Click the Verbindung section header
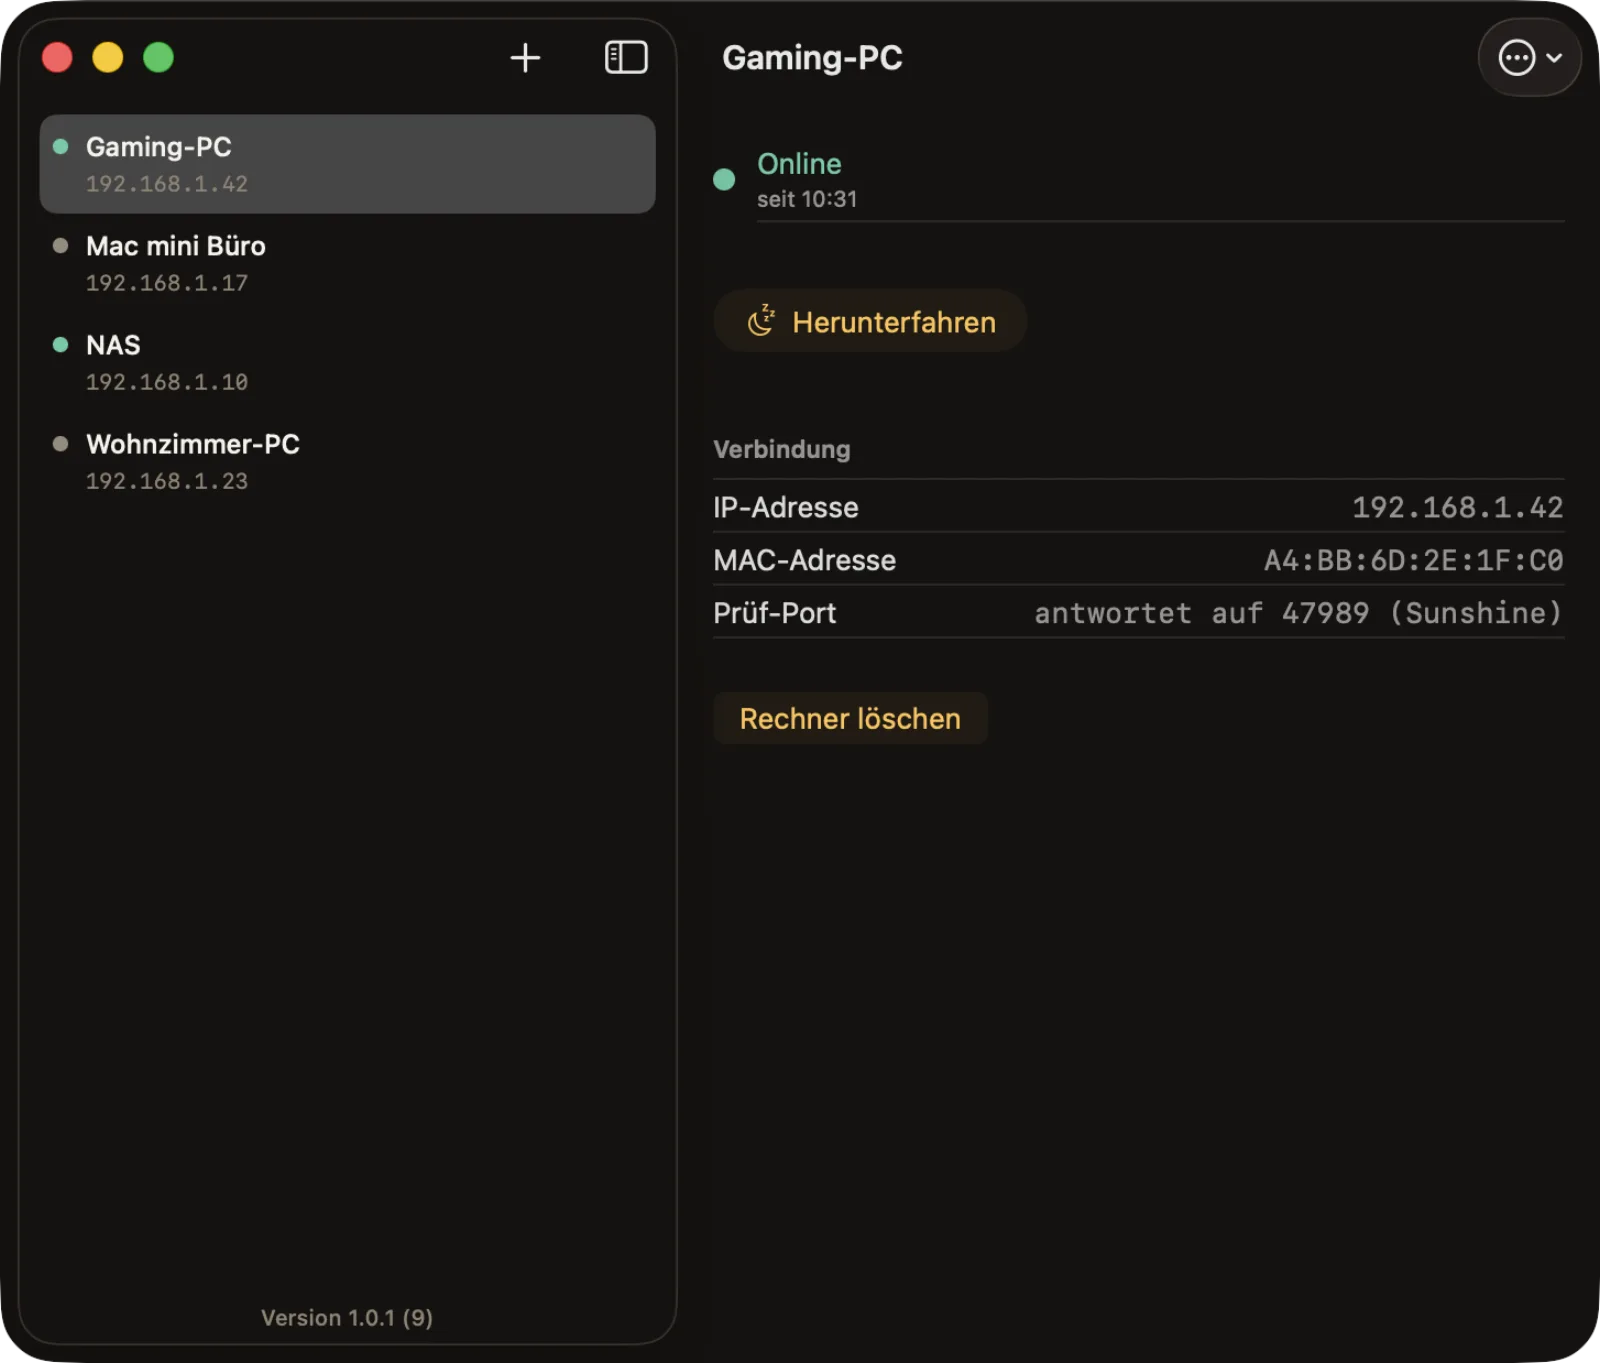The height and width of the screenshot is (1363, 1600). coord(782,449)
